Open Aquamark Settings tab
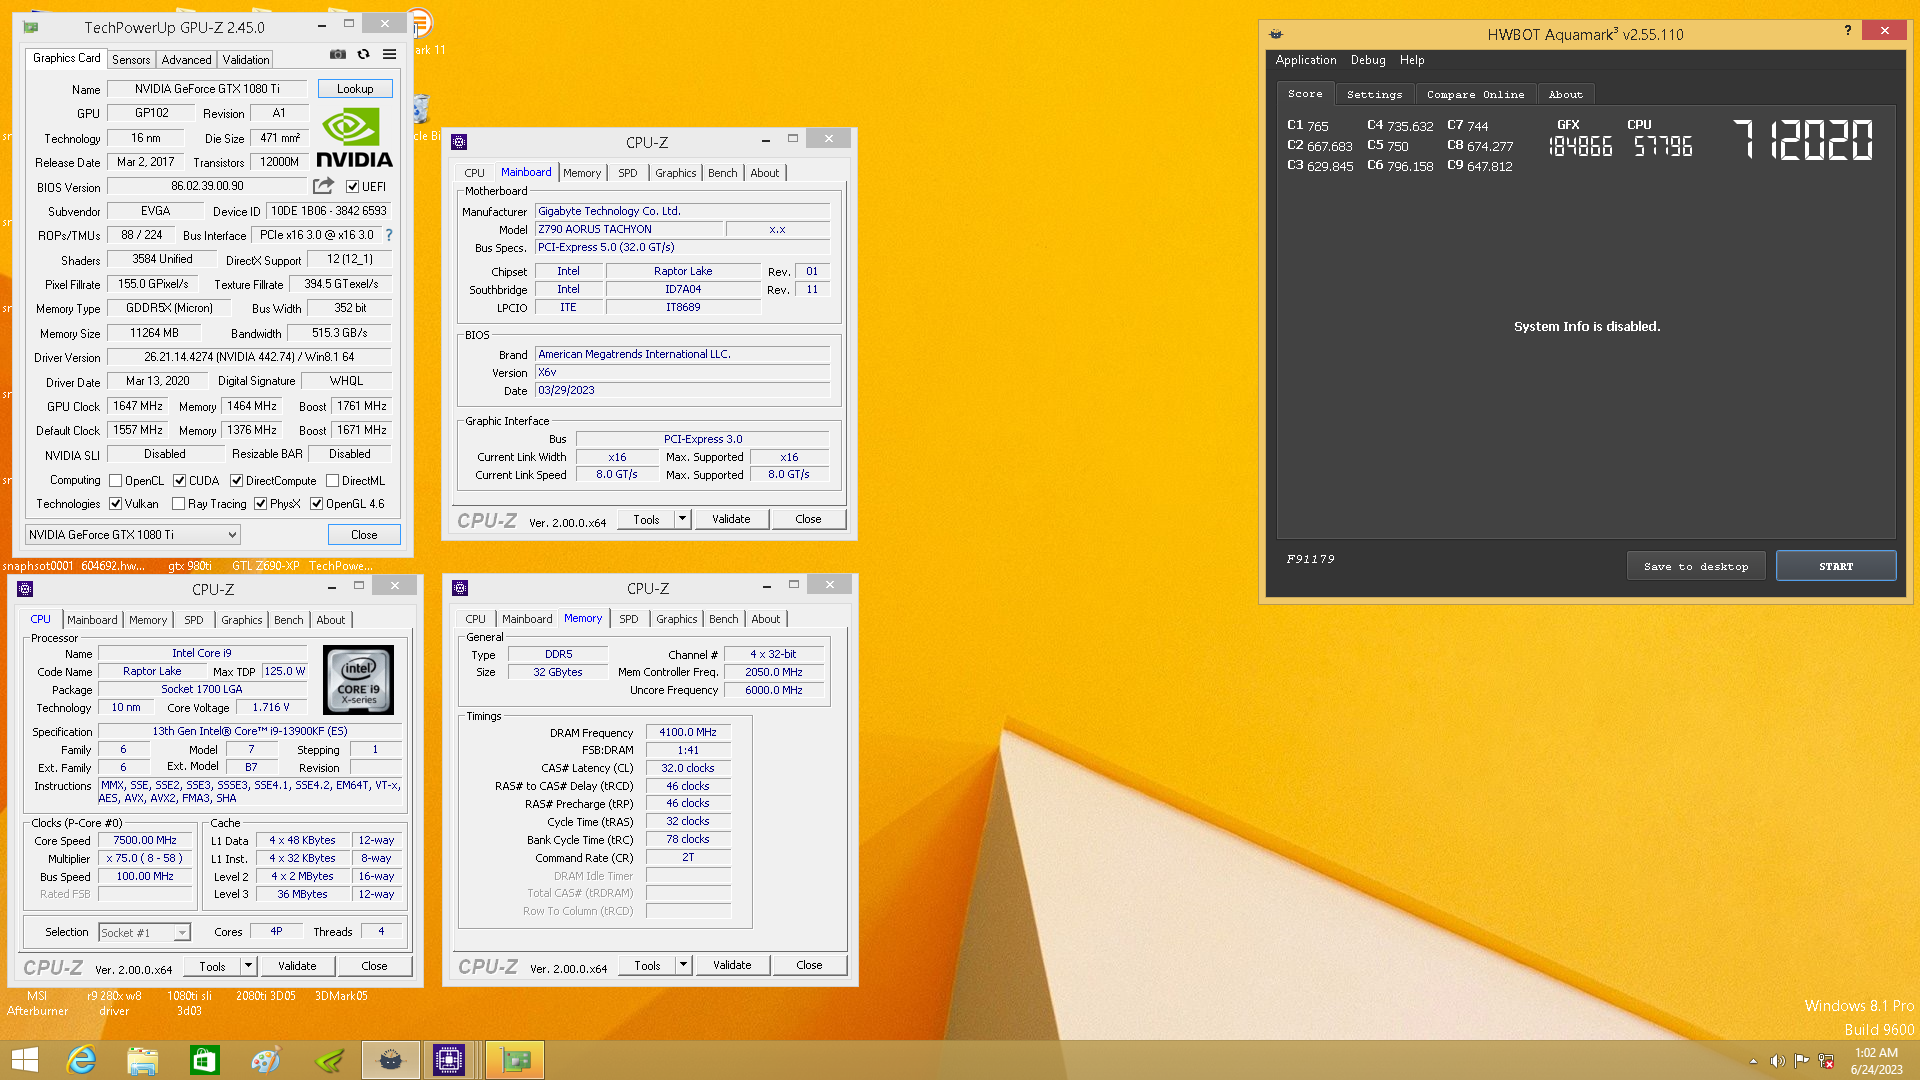 point(1374,94)
